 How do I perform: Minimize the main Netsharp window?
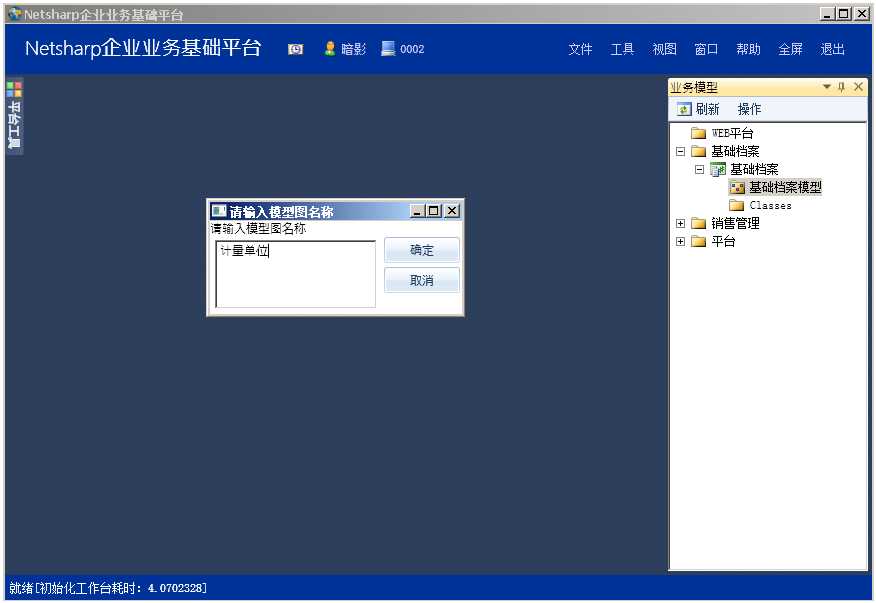coord(827,13)
